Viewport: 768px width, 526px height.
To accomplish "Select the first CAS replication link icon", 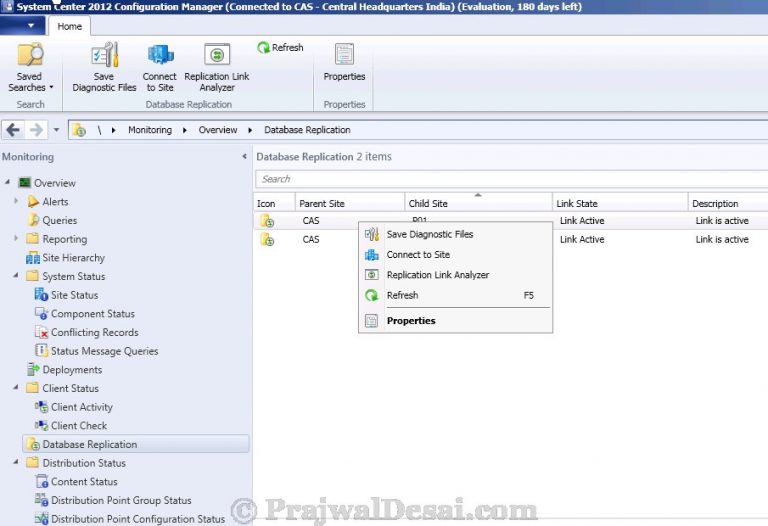I will 267,221.
